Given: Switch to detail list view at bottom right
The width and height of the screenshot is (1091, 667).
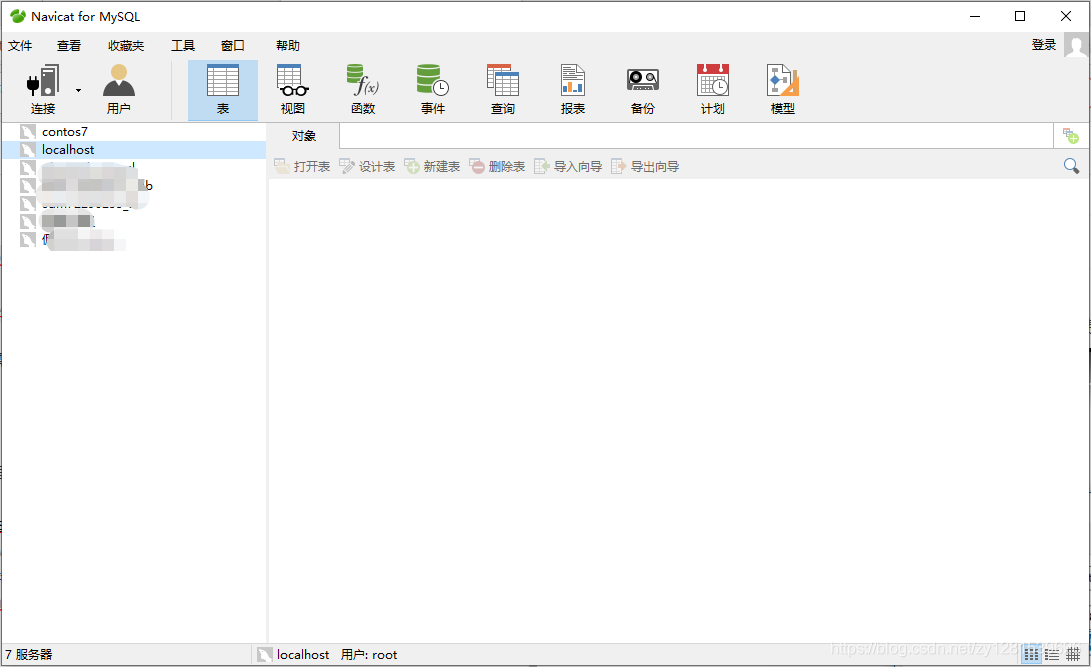Looking at the screenshot, I should 1054,654.
